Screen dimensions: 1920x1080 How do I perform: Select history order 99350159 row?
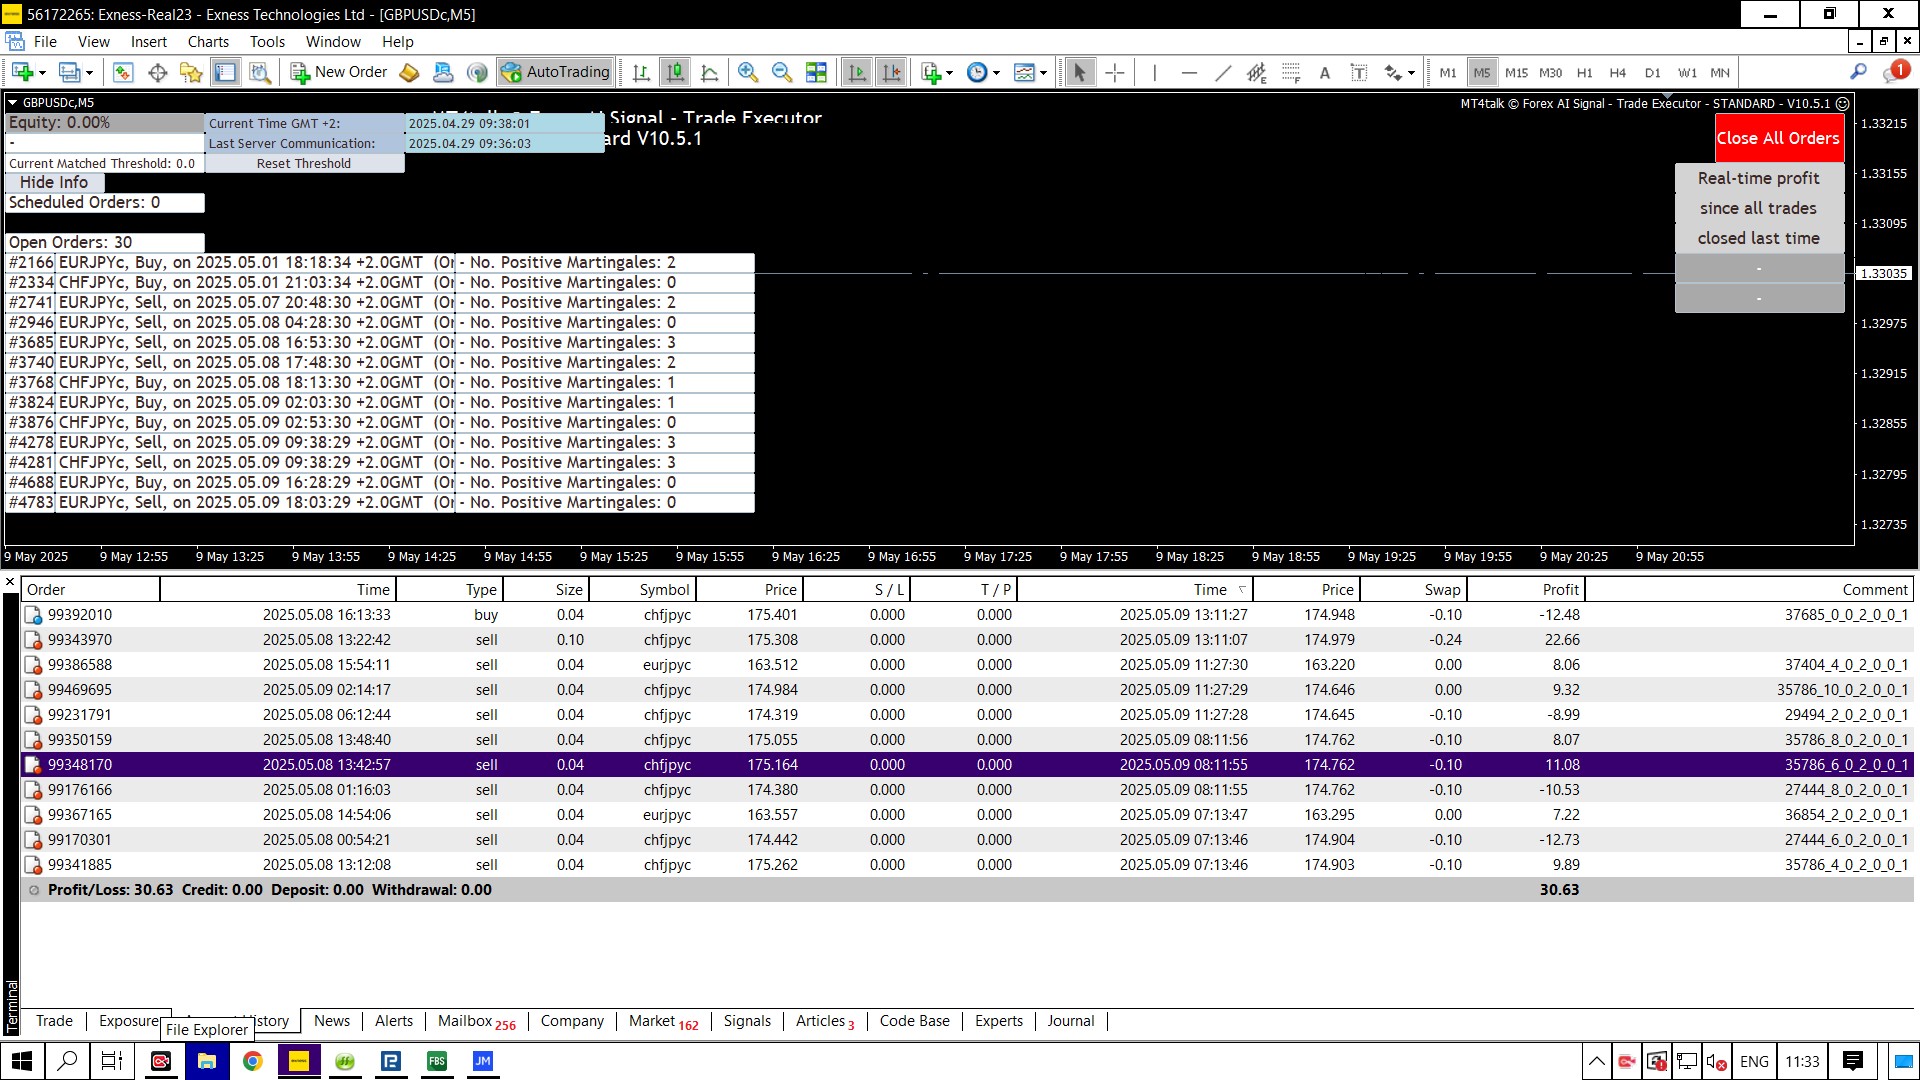pos(80,740)
